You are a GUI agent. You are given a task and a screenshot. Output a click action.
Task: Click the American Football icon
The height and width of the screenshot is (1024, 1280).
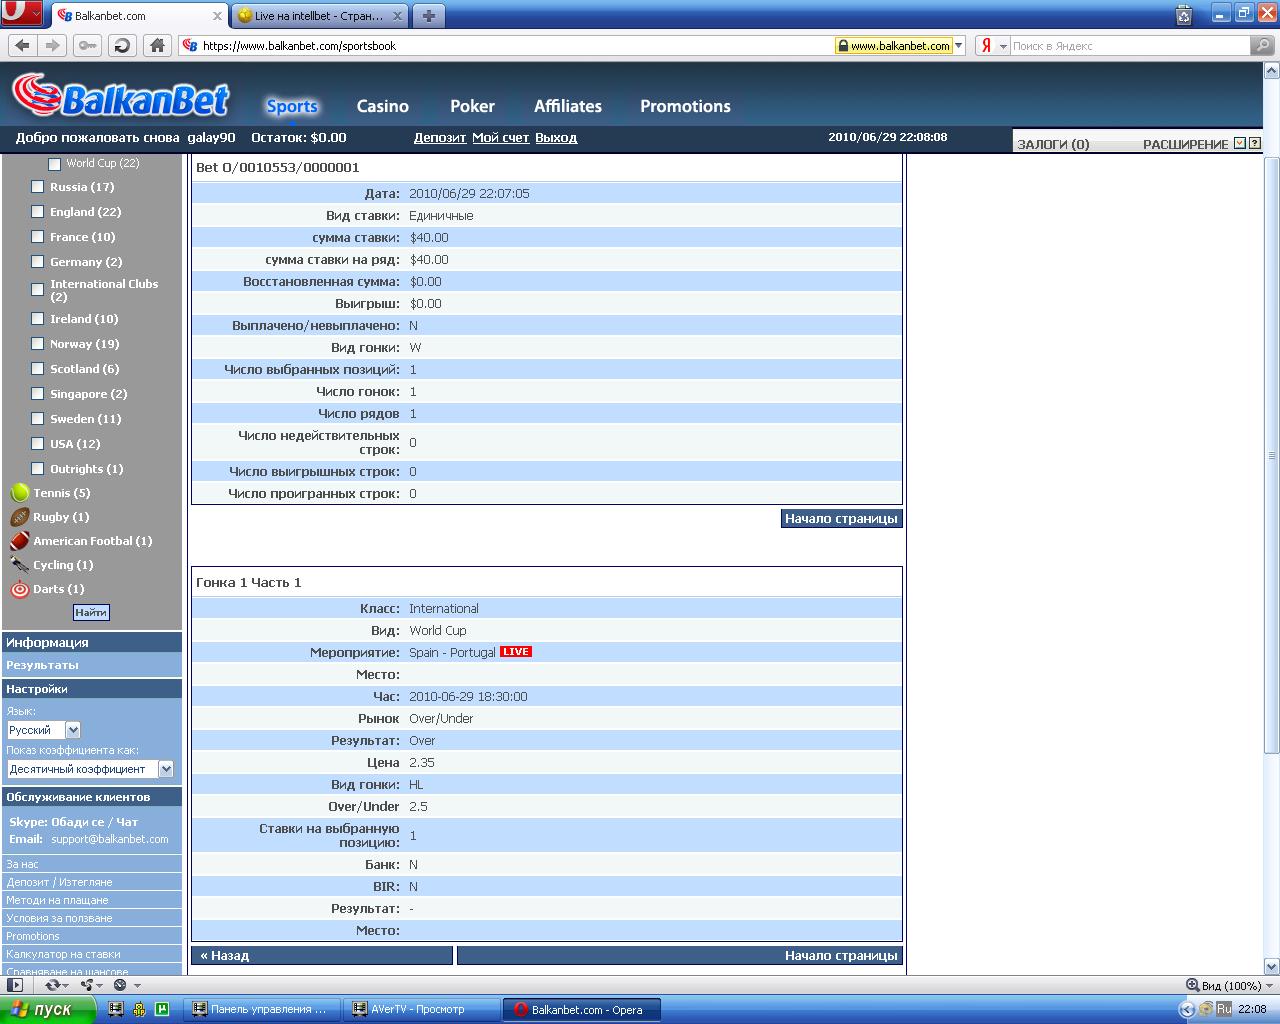click(x=19, y=541)
